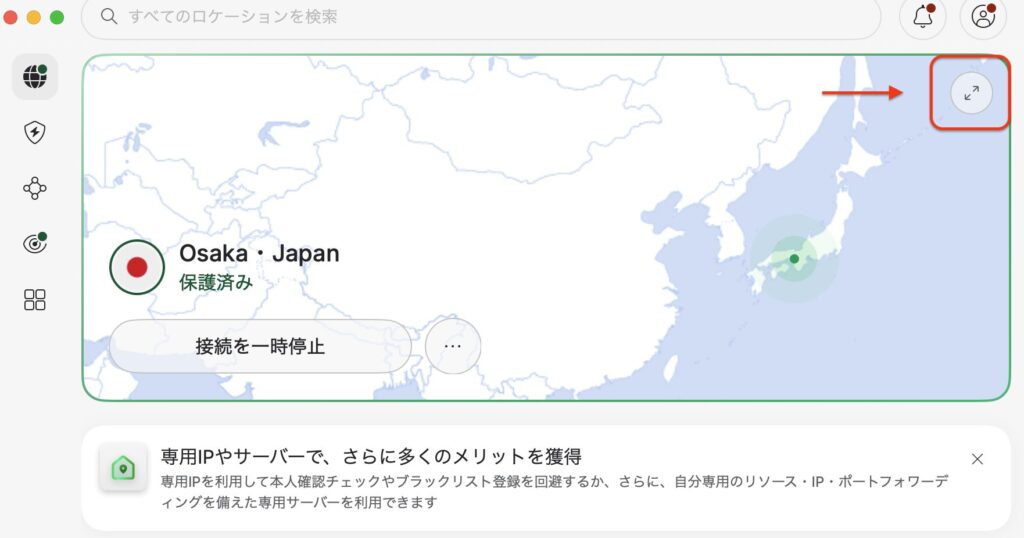Open the four-squares more apps icon
This screenshot has width=1024, height=538.
click(x=35, y=300)
